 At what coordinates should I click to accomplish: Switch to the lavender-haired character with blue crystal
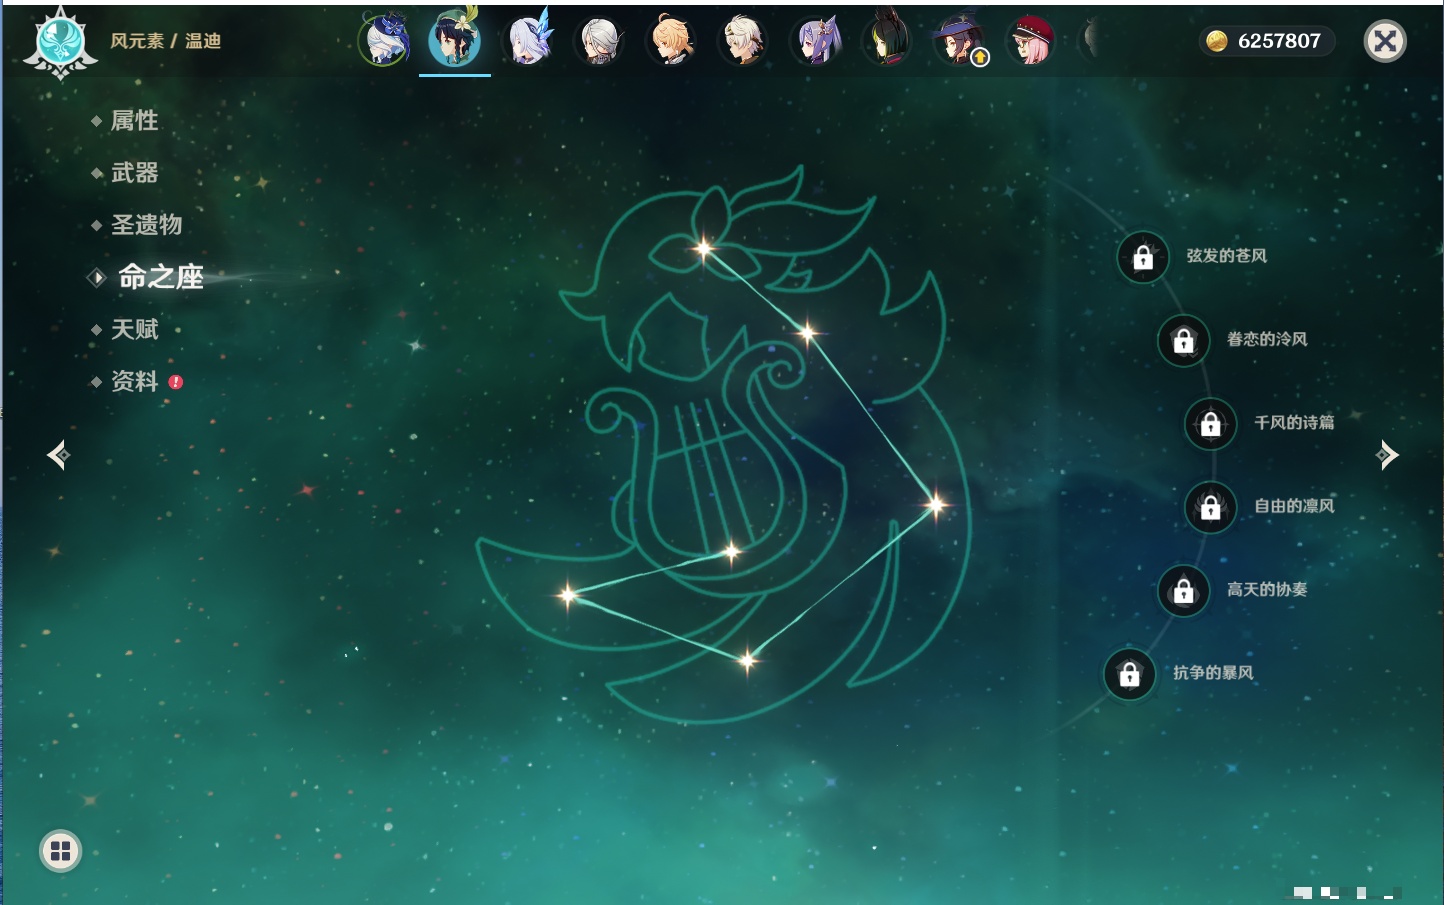528,40
